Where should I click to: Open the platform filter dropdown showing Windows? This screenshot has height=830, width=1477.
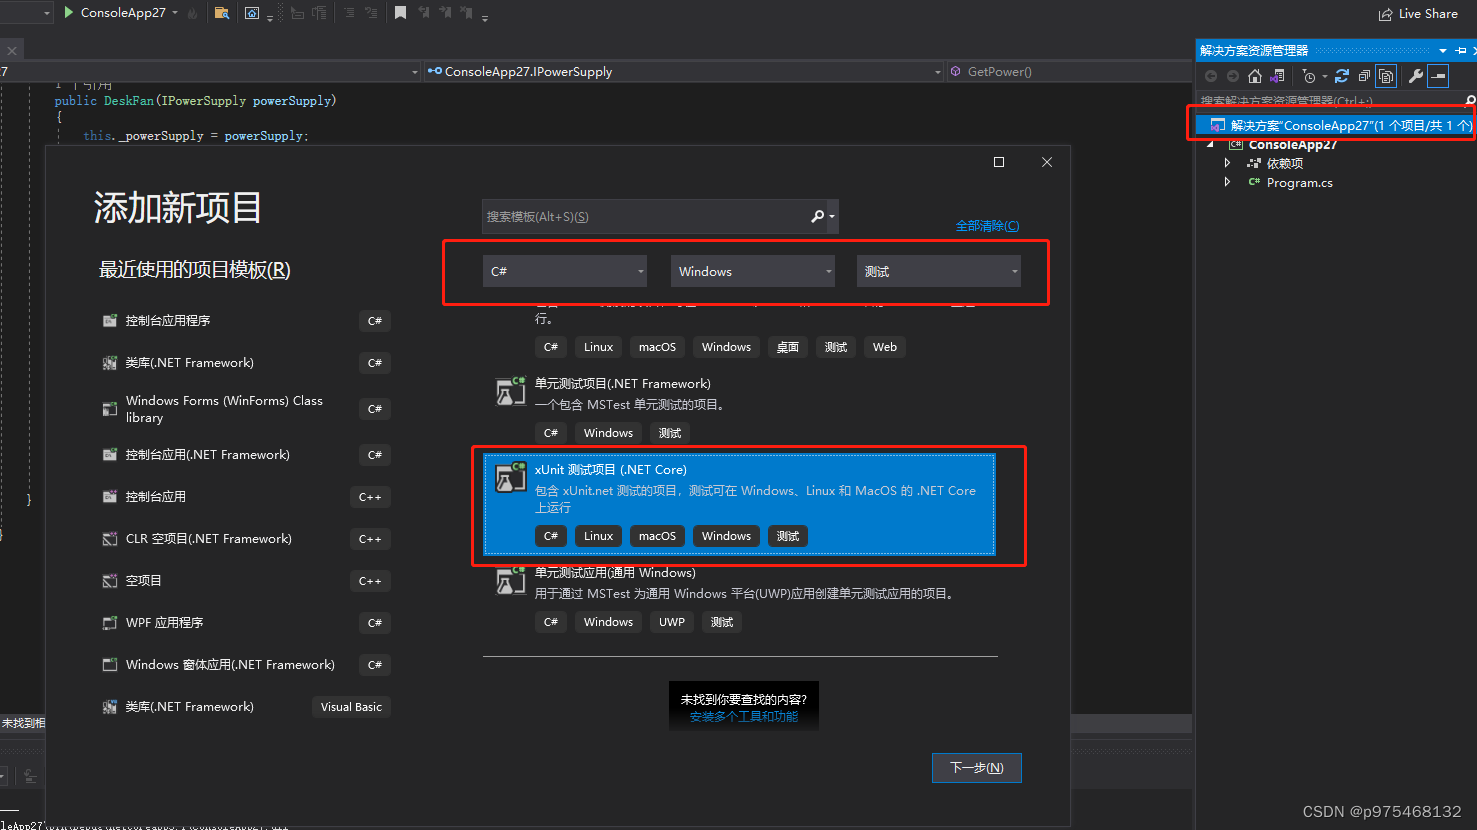tap(753, 271)
